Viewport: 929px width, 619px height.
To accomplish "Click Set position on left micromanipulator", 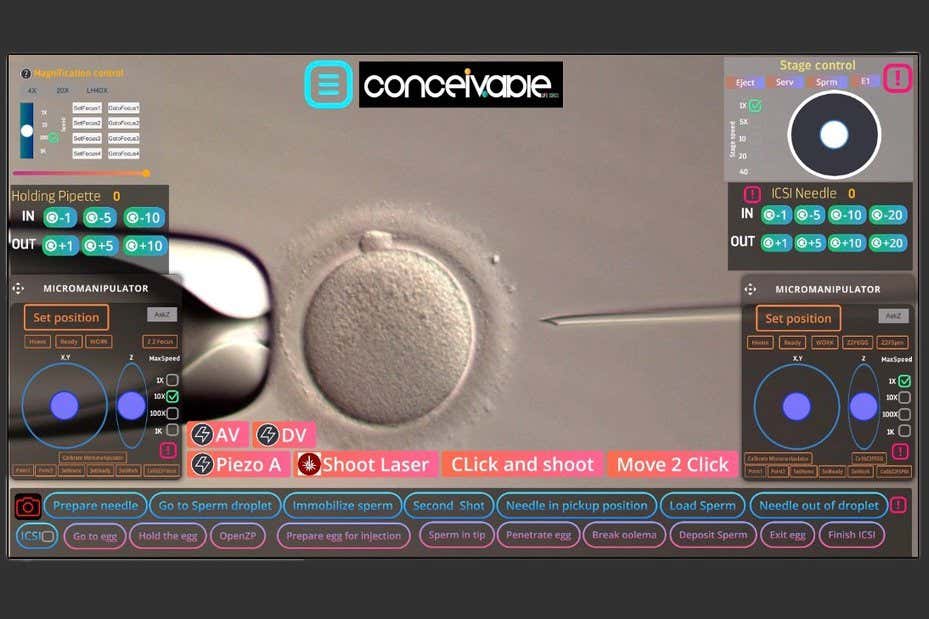I will [66, 318].
